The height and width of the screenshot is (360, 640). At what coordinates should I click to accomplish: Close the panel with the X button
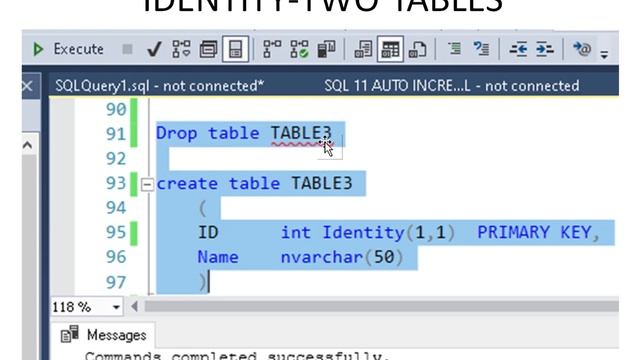tap(28, 86)
